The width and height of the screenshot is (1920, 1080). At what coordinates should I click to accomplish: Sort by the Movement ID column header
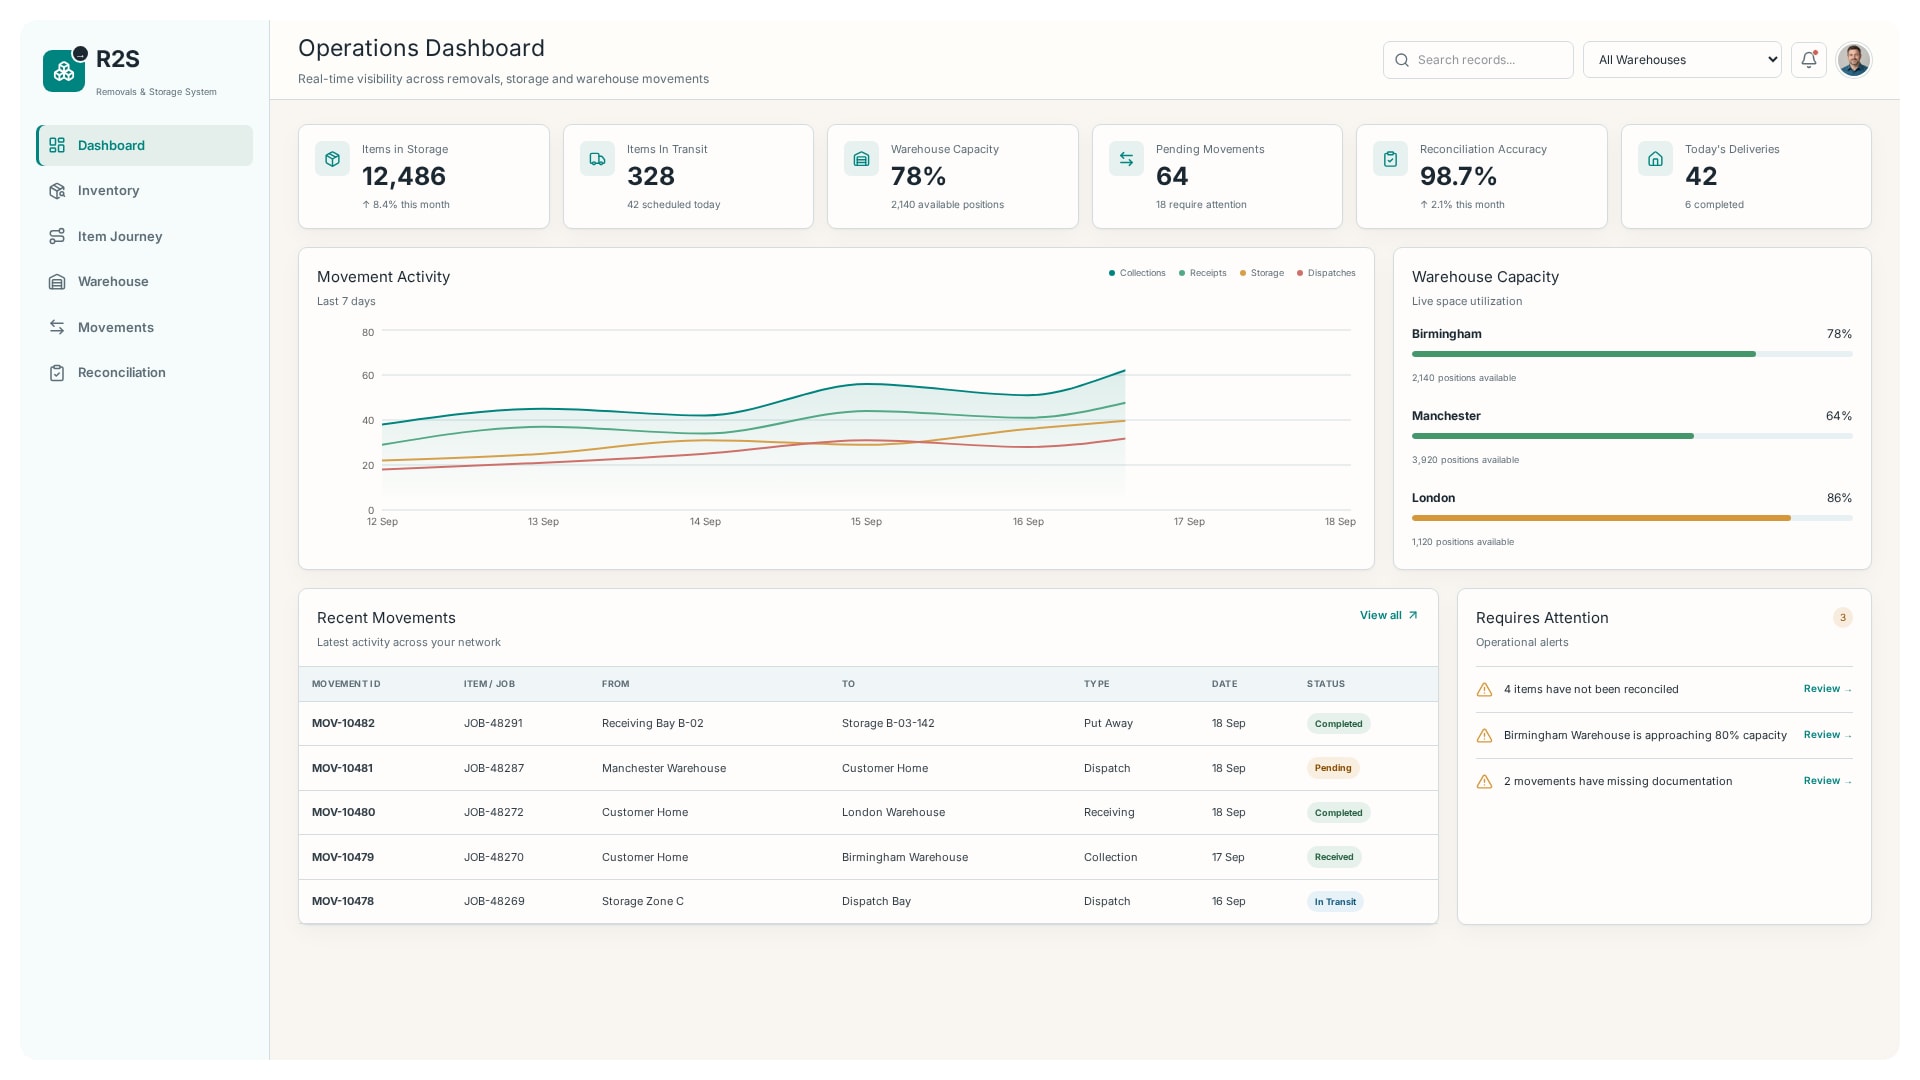[346, 685]
